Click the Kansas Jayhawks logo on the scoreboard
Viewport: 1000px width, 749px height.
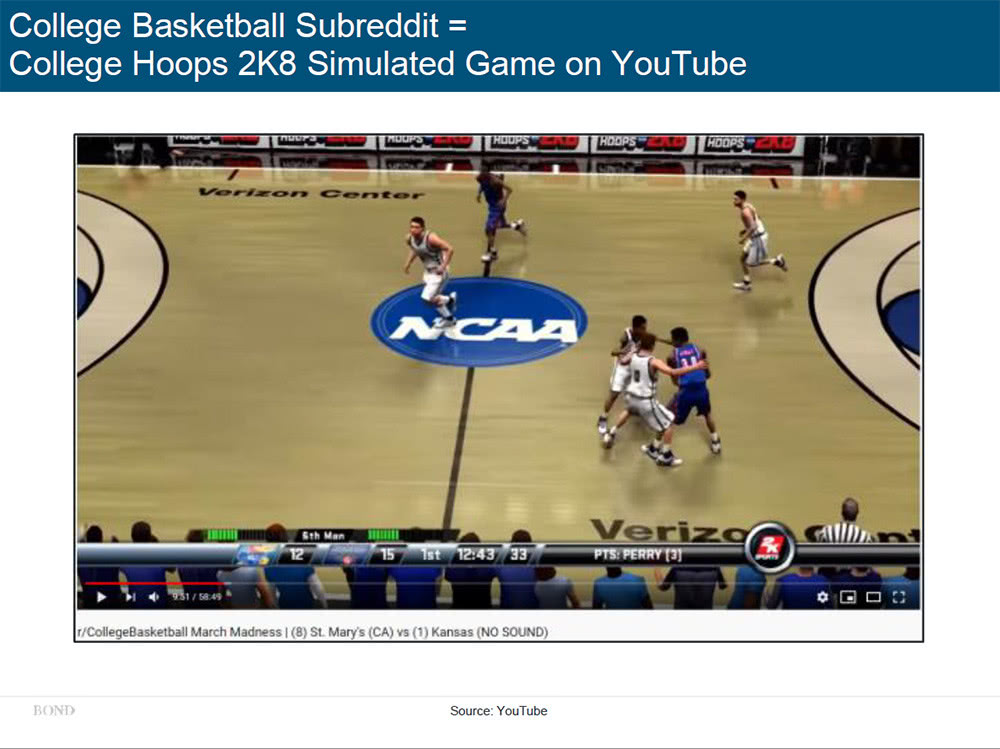[x=258, y=554]
